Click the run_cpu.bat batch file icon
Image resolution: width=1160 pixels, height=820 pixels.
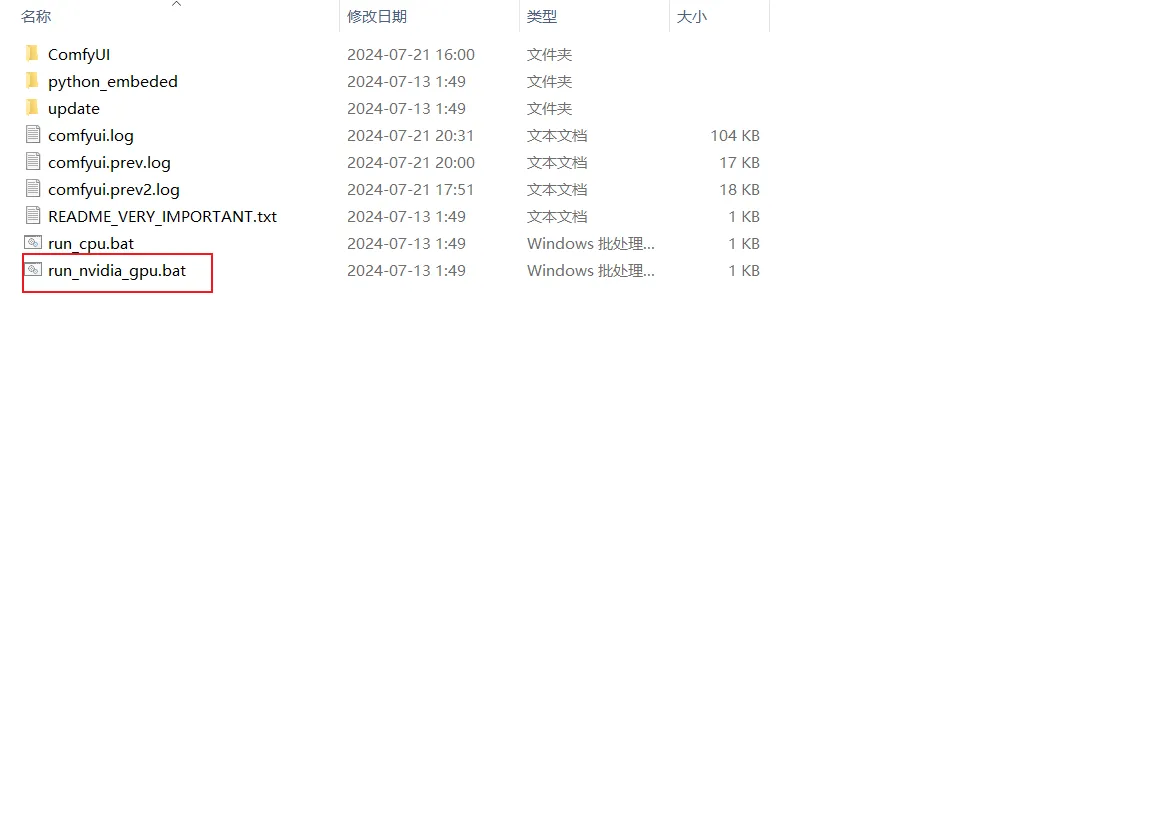[x=33, y=243]
